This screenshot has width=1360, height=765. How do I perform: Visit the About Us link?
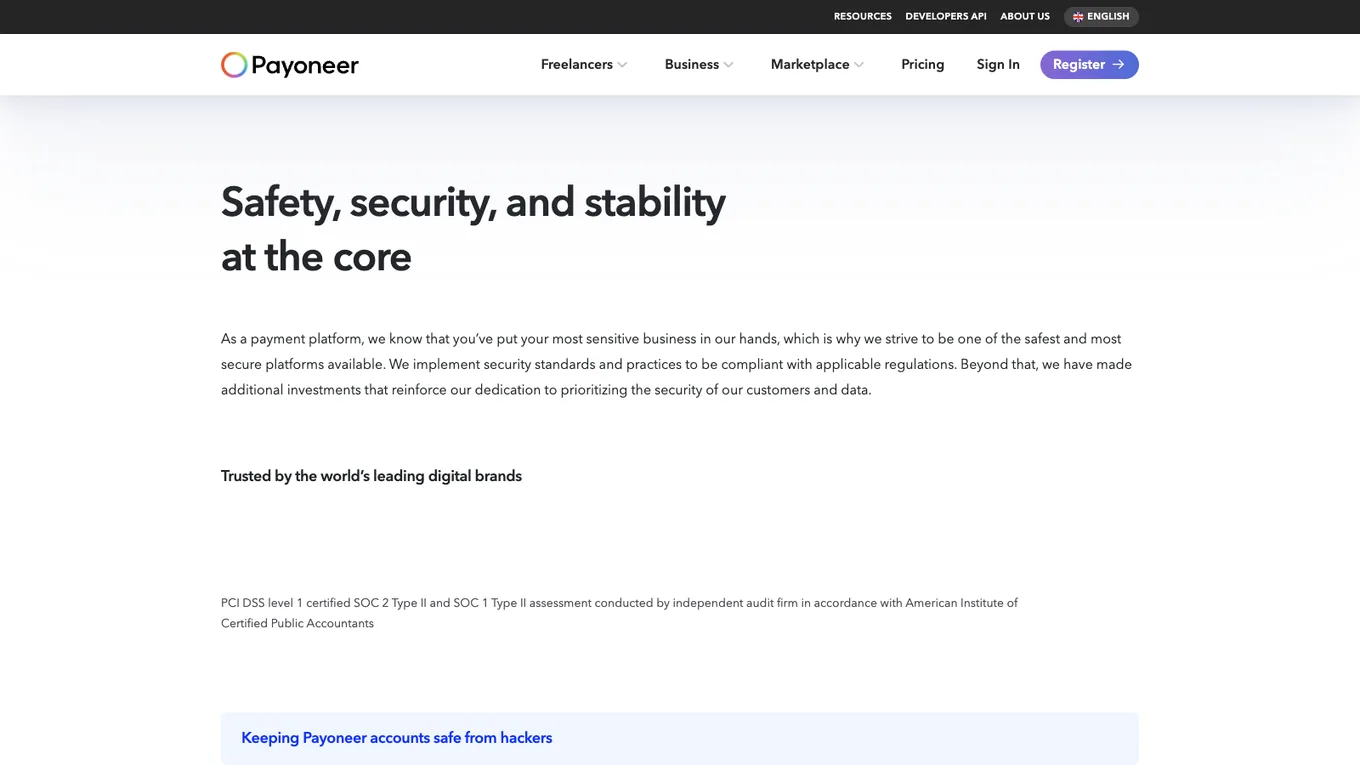pos(1025,17)
